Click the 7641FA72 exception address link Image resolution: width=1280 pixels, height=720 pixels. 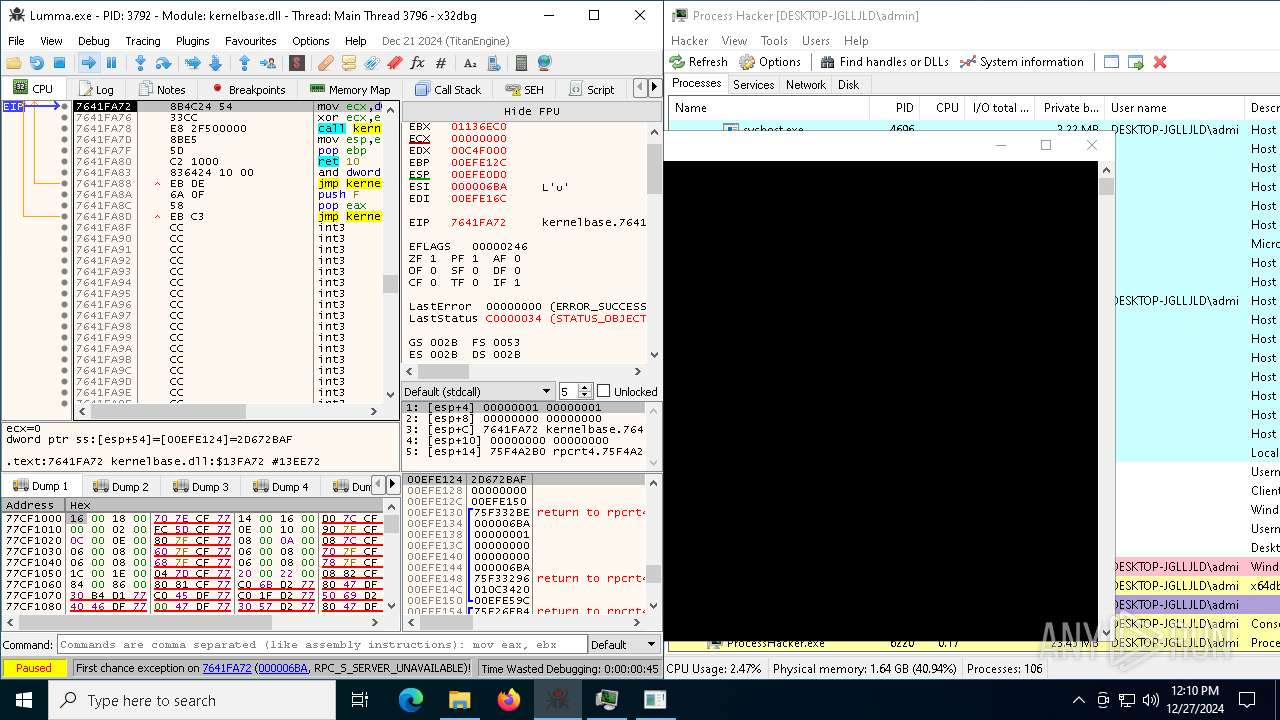coord(227,668)
